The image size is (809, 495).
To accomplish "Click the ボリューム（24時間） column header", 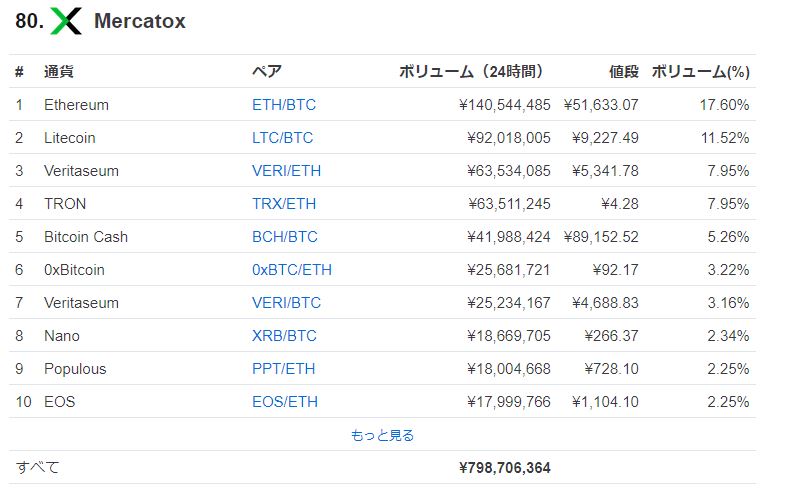I will [470, 72].
